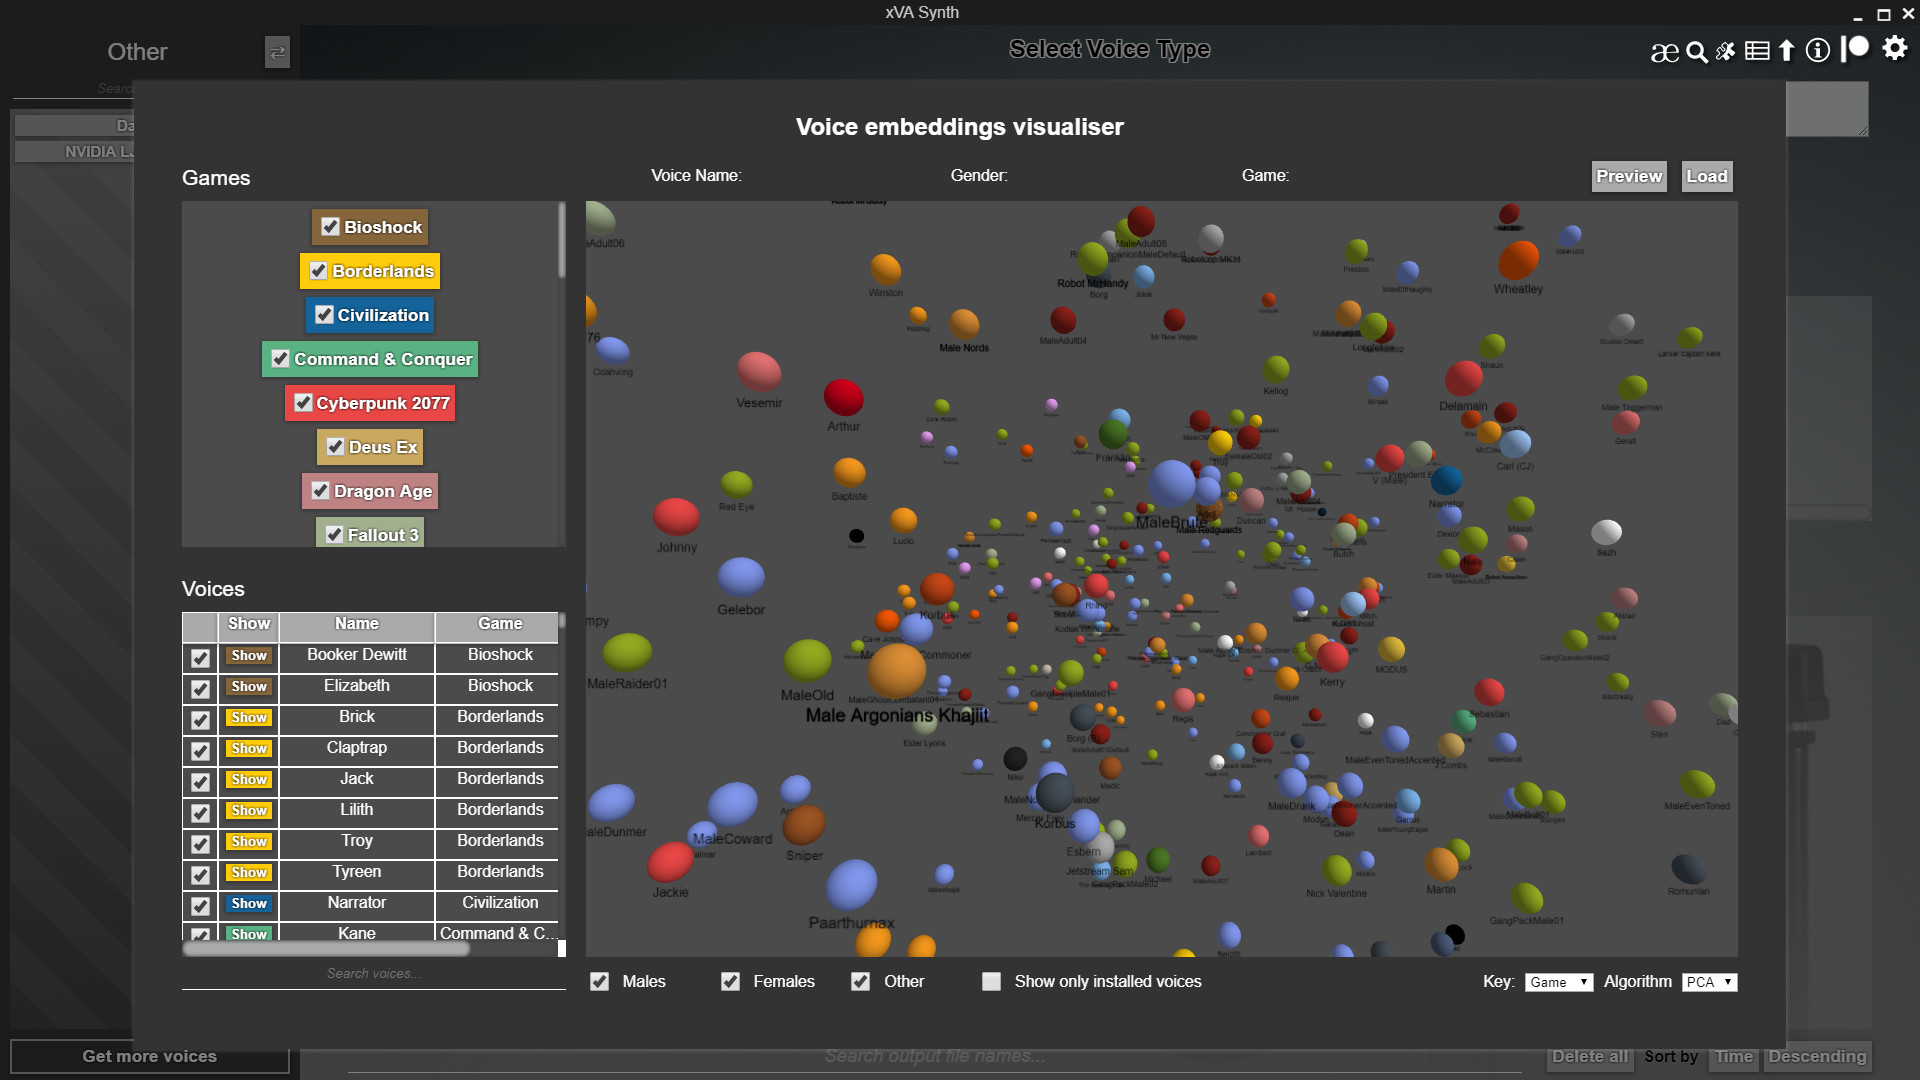Viewport: 1920px width, 1080px height.
Task: Open the Algorithm dropdown showing PCA
Action: (1709, 982)
